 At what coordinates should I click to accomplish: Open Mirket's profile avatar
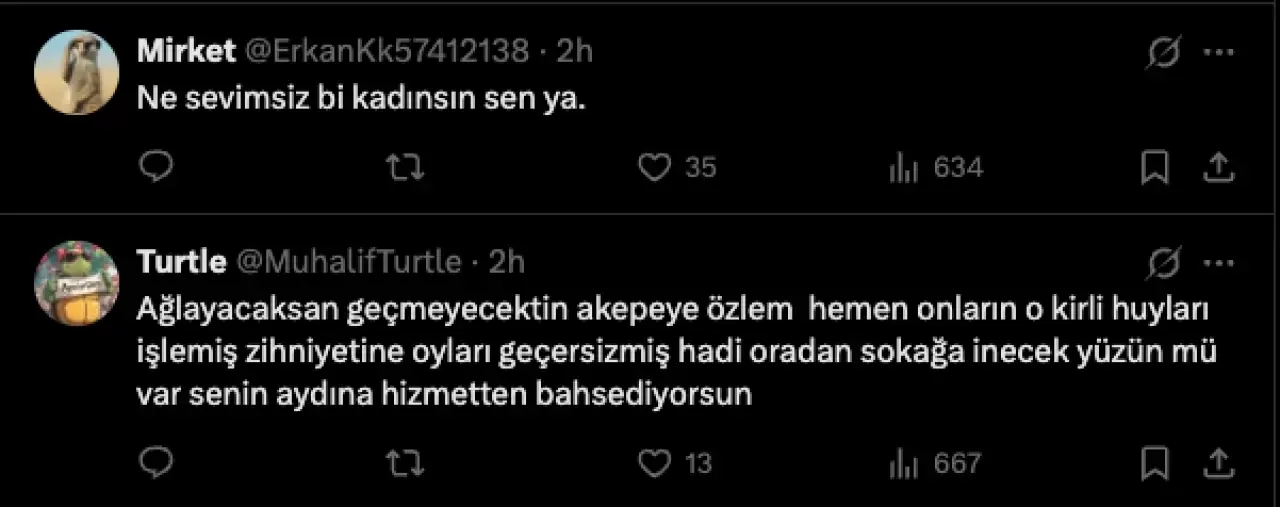[77, 72]
